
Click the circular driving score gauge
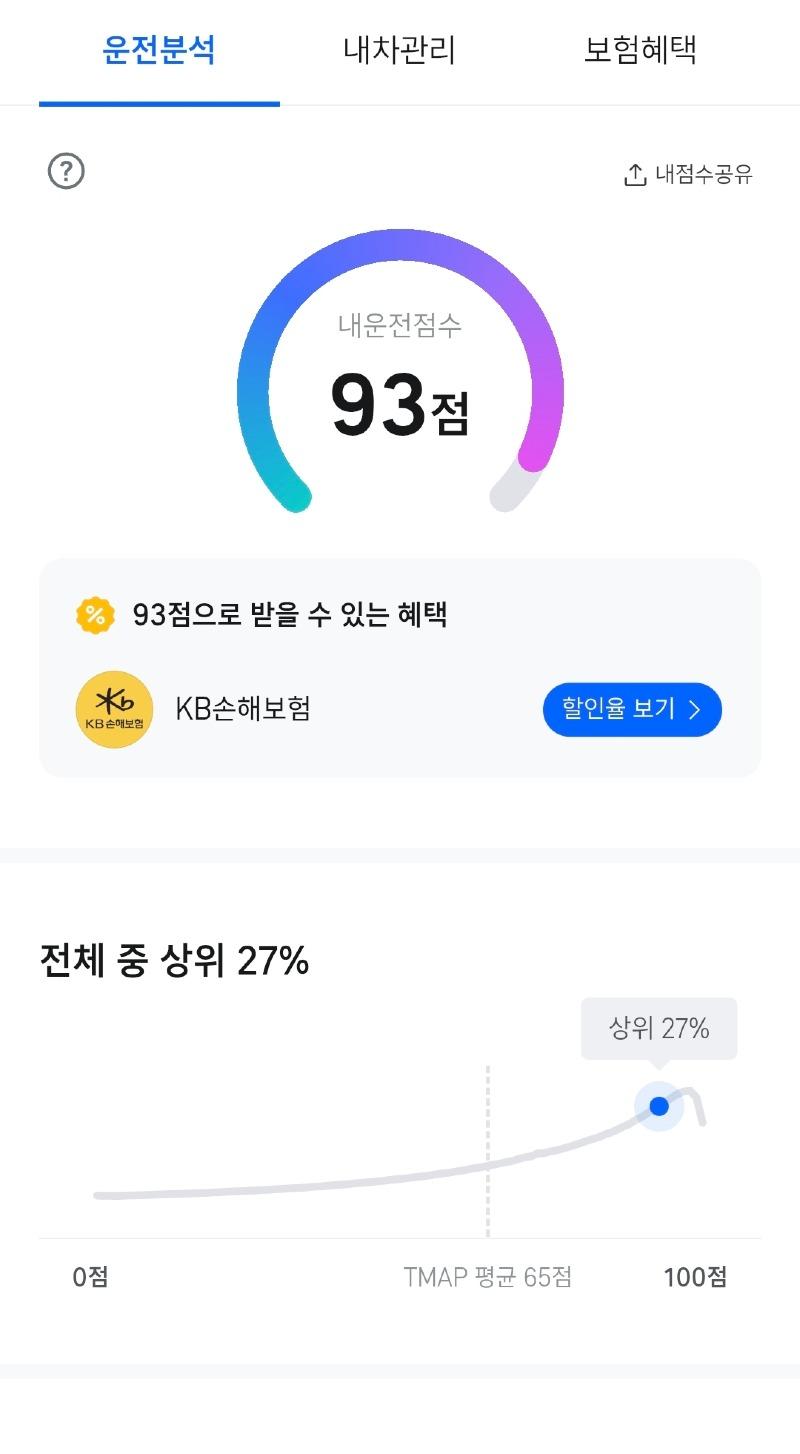point(400,371)
